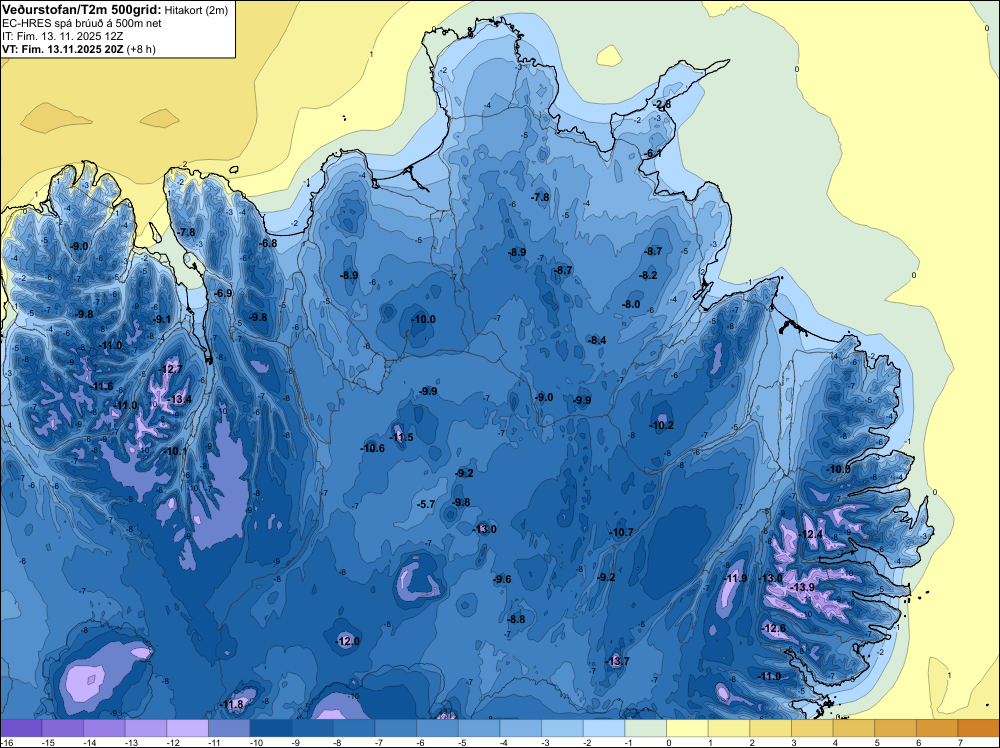Select the -10.7 temperature label
This screenshot has width=1000, height=748.
pos(621,532)
